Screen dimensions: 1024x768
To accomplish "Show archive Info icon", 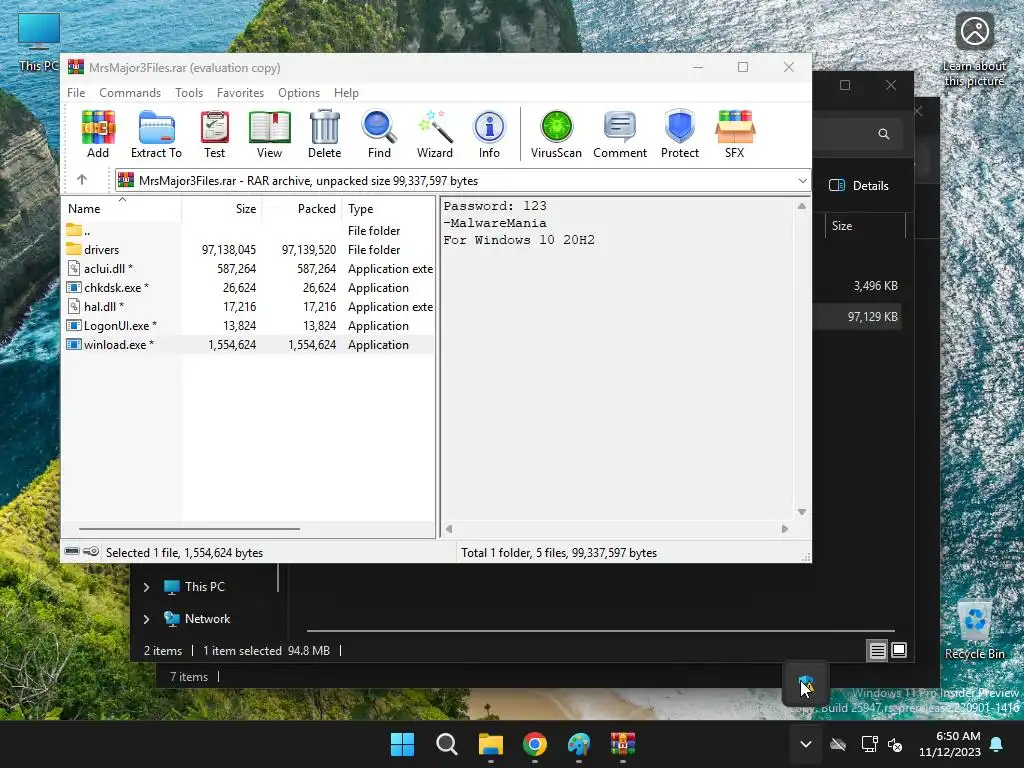I will (x=489, y=134).
